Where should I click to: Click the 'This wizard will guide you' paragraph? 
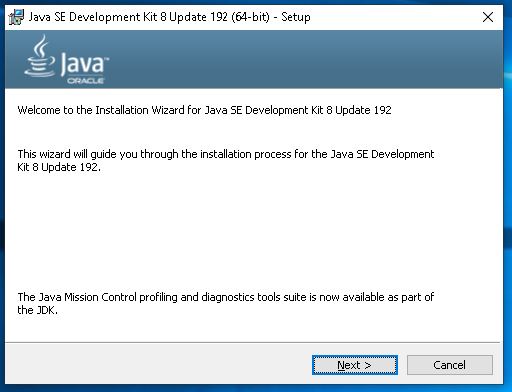[x=226, y=160]
